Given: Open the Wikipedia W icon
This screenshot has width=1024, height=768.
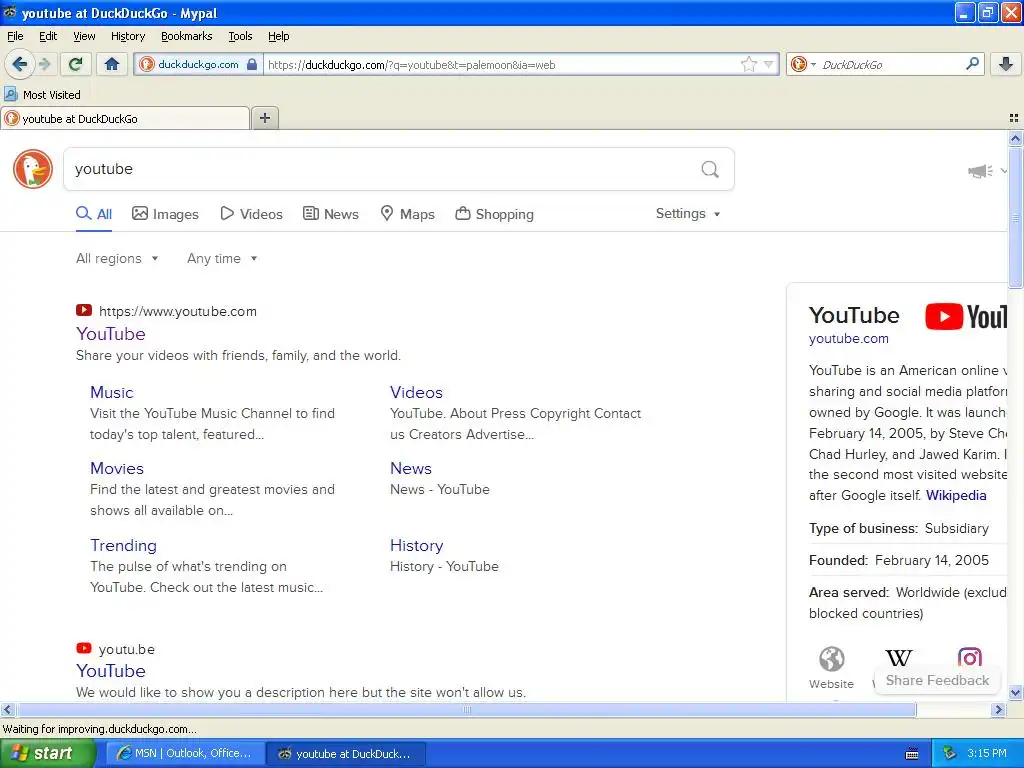Looking at the screenshot, I should point(899,658).
